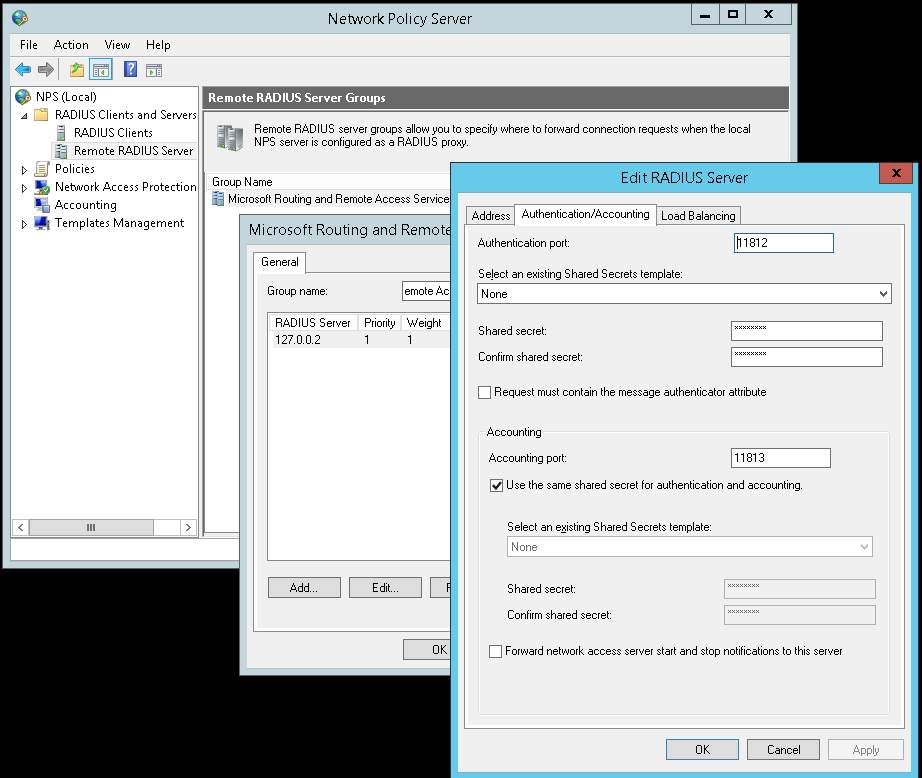Click the Group name field
922x778 pixels.
coord(426,291)
